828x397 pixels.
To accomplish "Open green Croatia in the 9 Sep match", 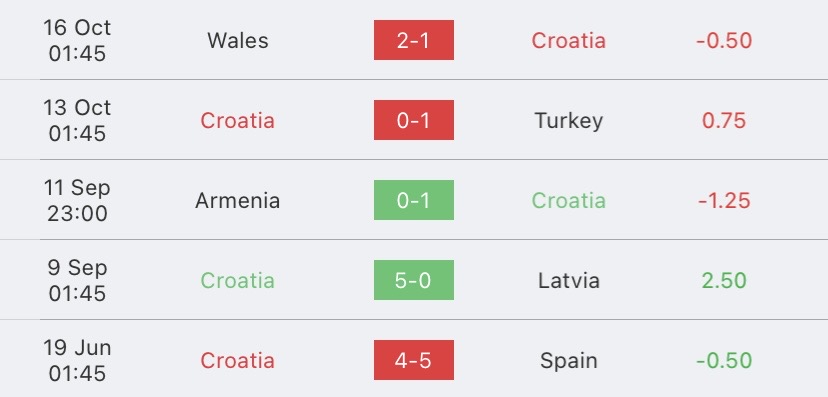I will (238, 280).
